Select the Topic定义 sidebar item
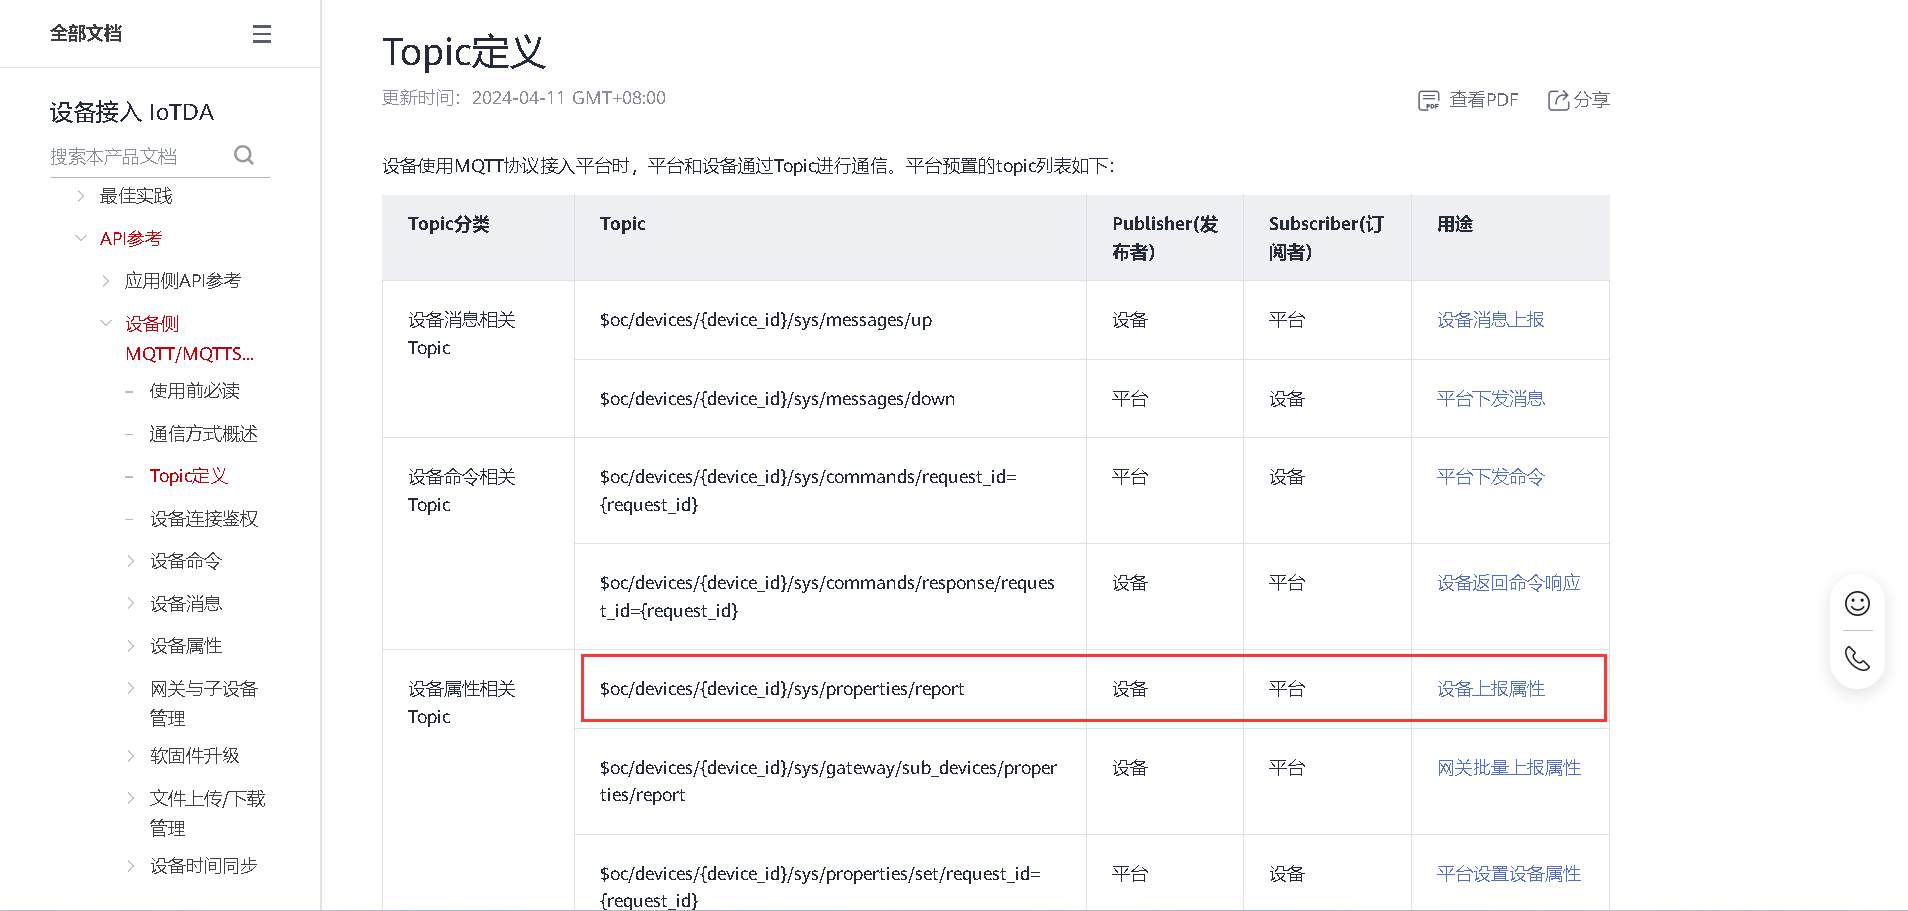 (x=189, y=476)
